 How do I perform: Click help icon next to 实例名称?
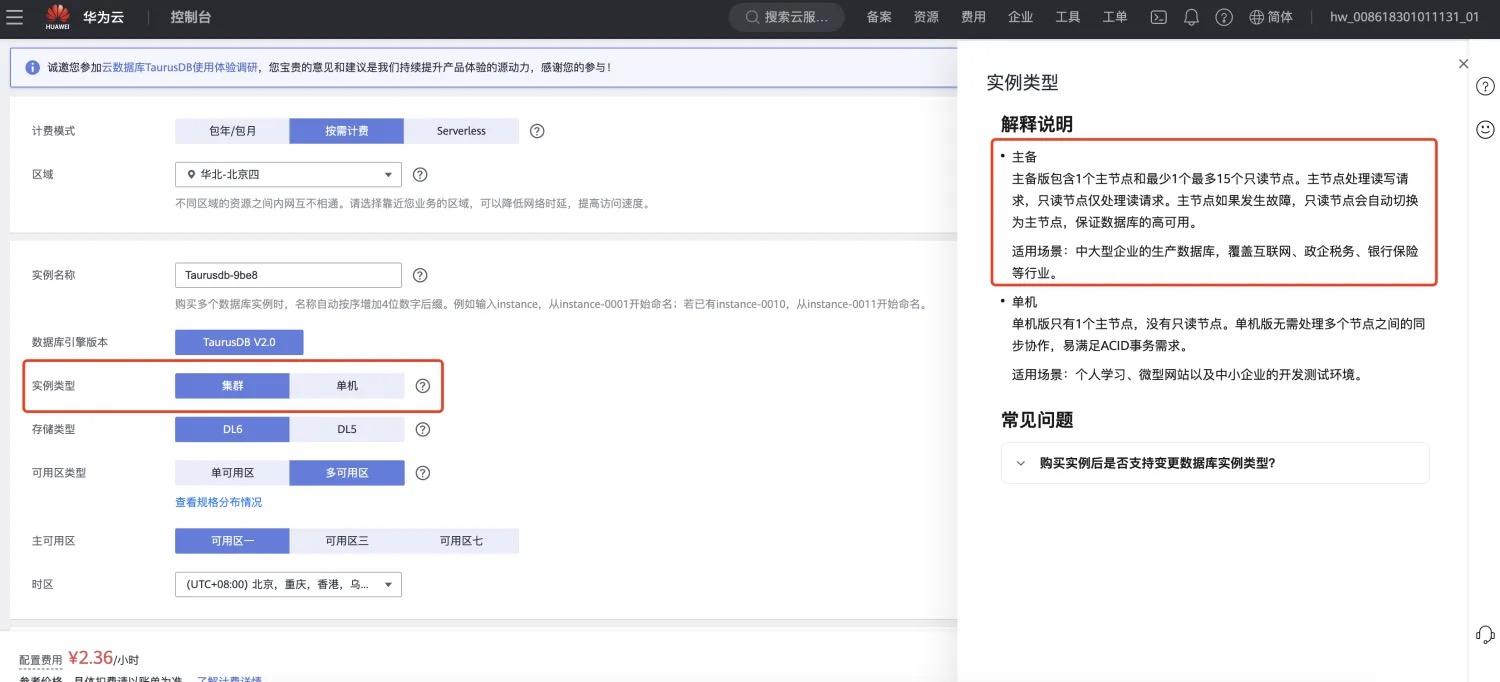click(420, 275)
